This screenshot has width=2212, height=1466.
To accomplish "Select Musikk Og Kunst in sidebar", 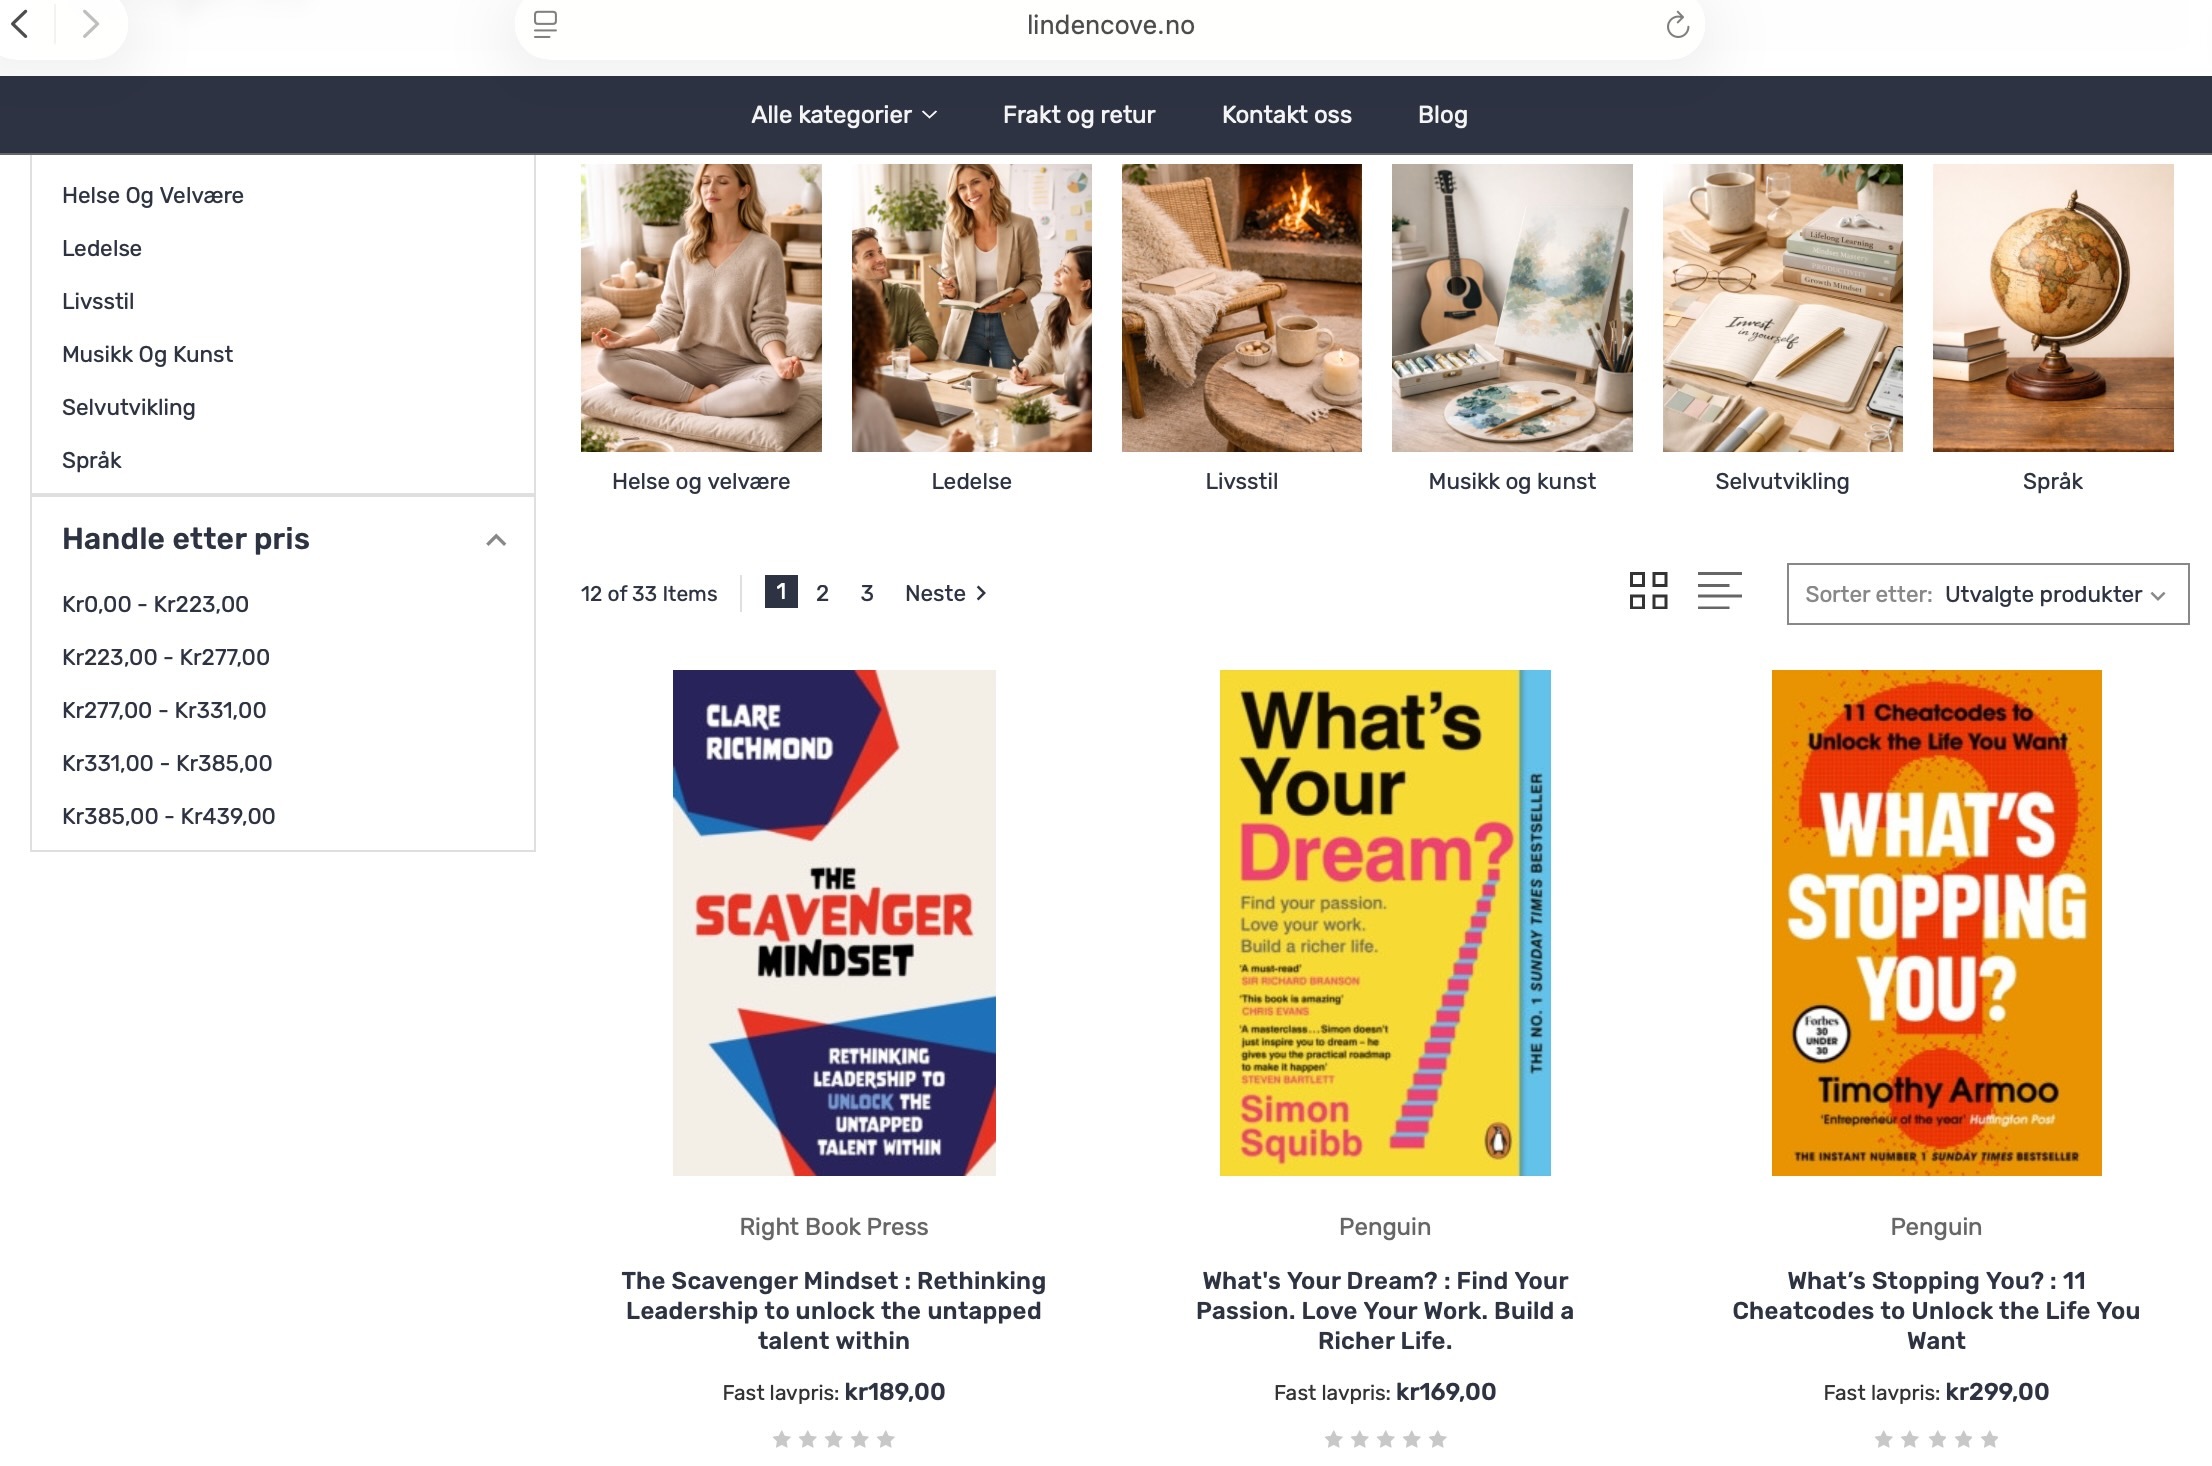I will (147, 354).
